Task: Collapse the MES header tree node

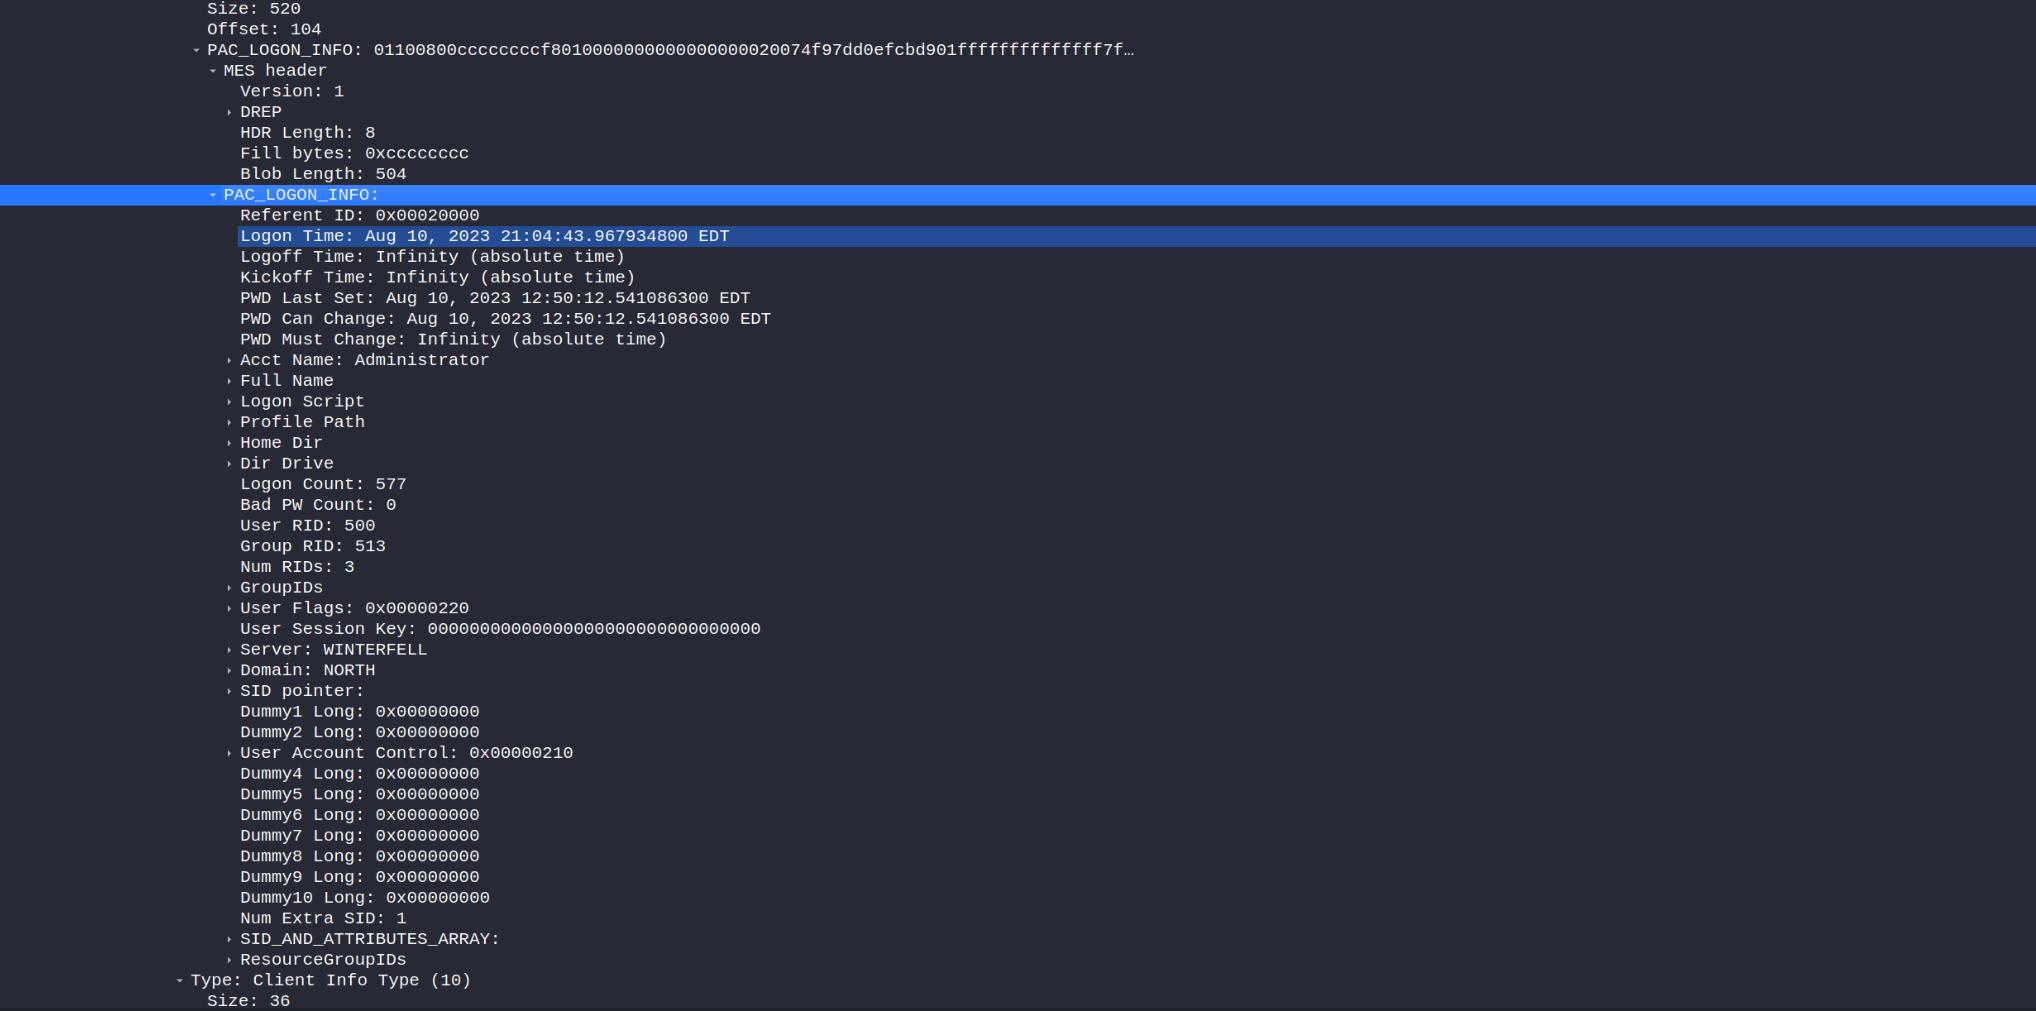Action: (213, 71)
